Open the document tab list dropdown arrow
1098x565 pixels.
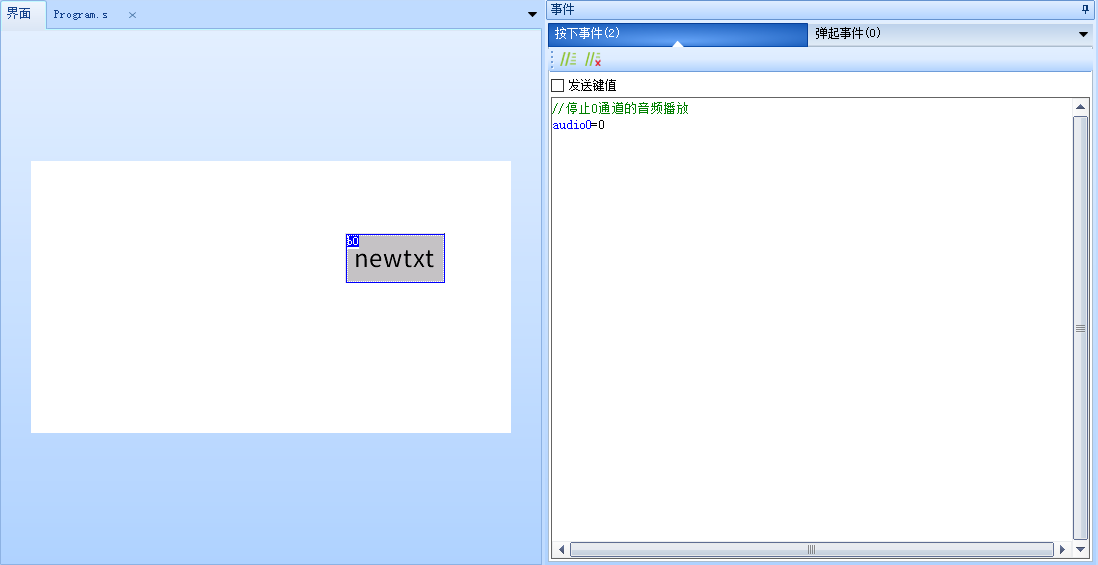pyautogui.click(x=532, y=15)
